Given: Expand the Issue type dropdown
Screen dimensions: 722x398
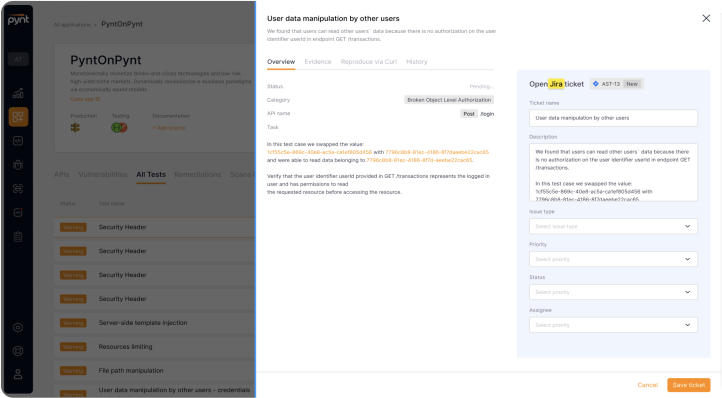Looking at the screenshot, I should (613, 226).
